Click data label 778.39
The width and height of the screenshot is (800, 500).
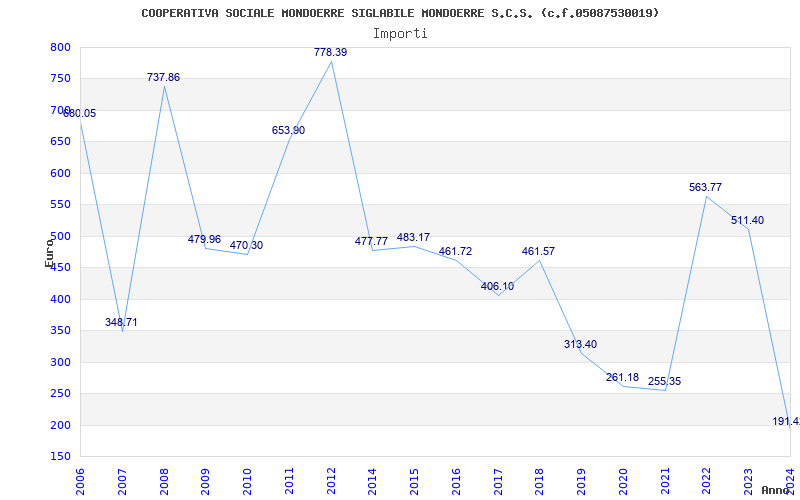[331, 52]
